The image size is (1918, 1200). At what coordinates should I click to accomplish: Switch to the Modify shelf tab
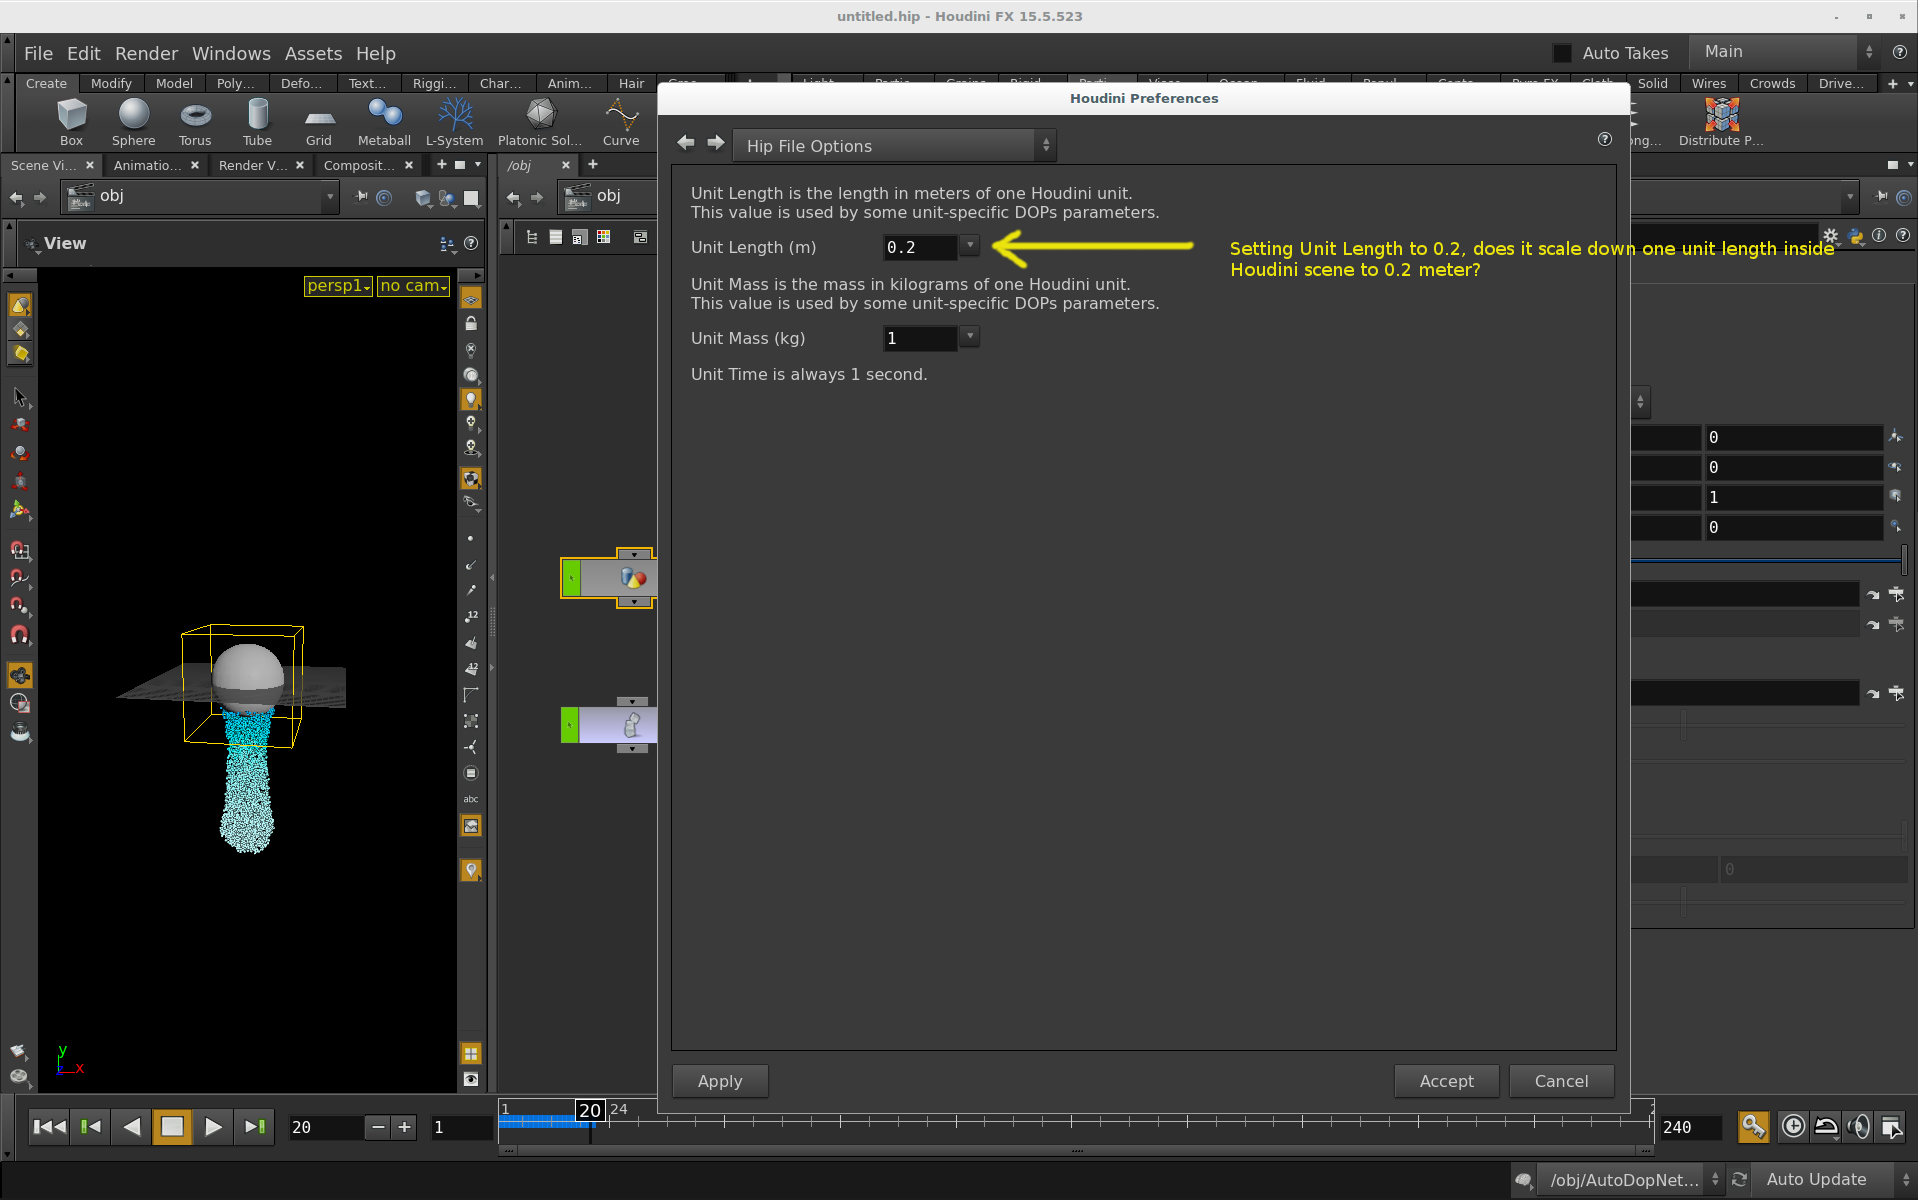[111, 83]
